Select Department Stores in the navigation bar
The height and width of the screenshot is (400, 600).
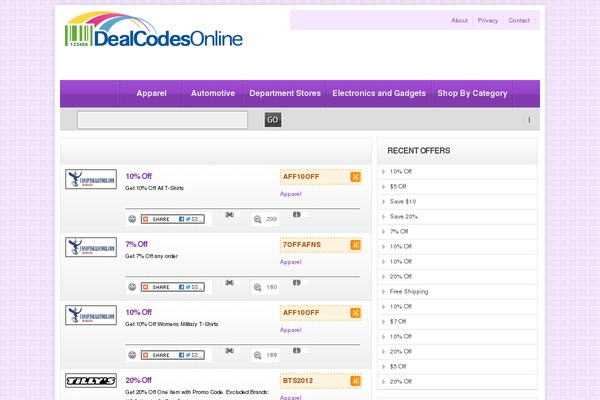click(x=285, y=93)
